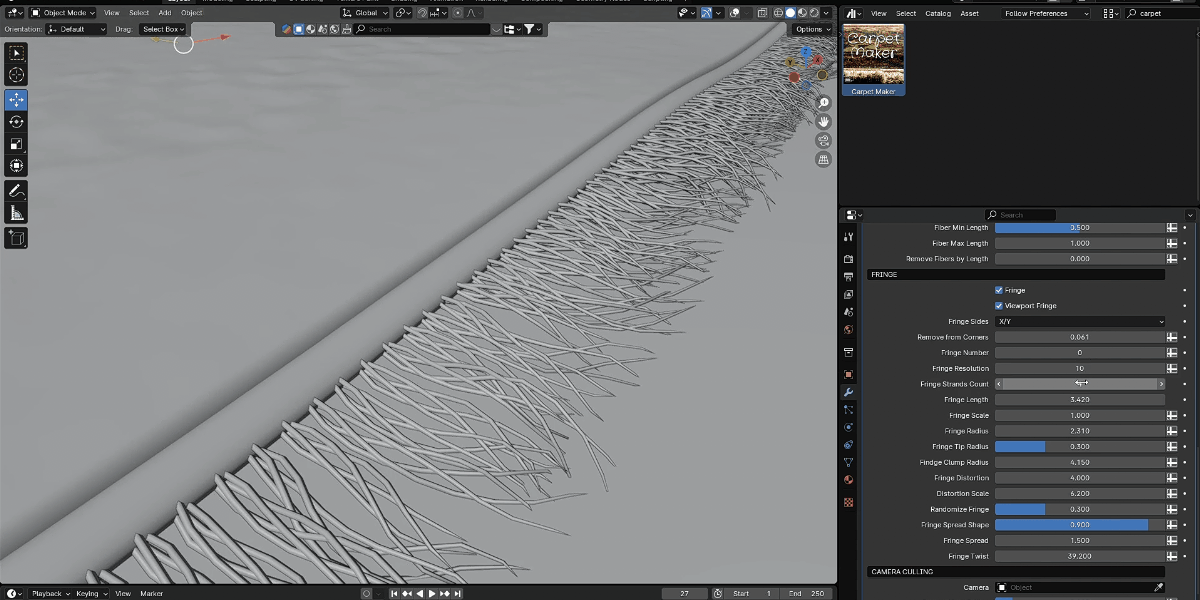Open the timeline Marker menu
The image size is (1200, 600).
(x=151, y=594)
